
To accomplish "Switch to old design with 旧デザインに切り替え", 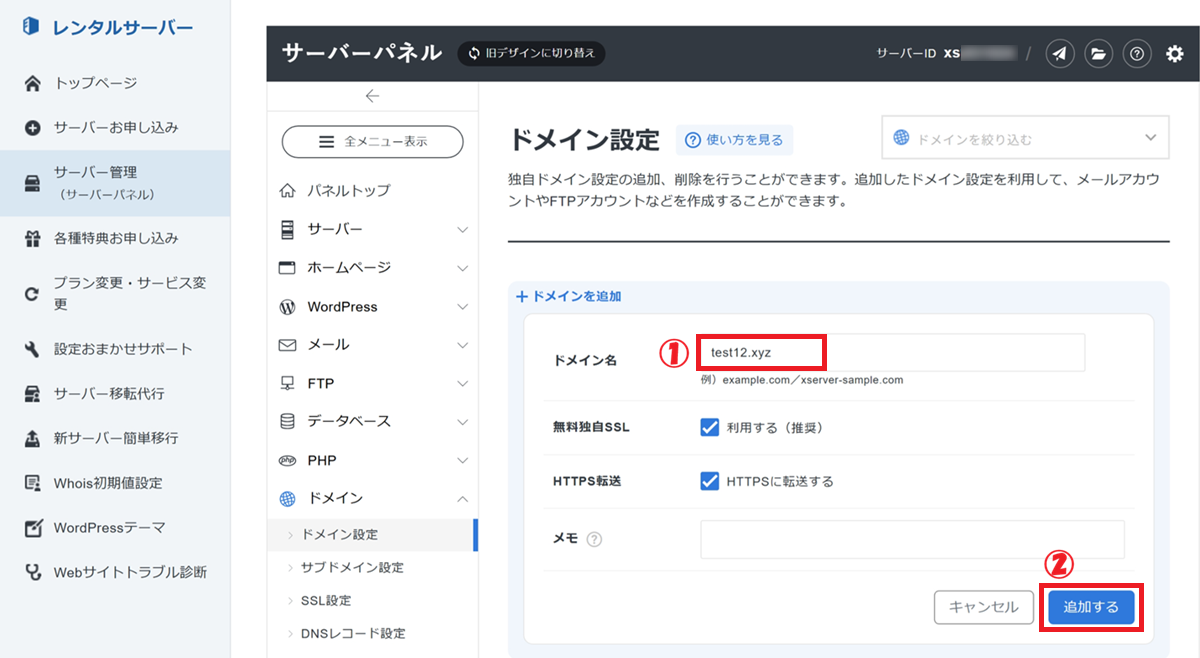I will [532, 53].
